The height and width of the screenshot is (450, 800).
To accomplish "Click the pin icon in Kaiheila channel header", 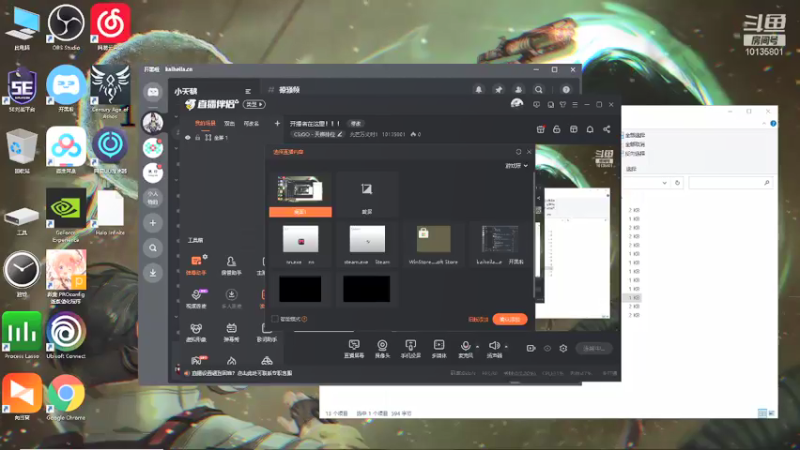I will click(x=498, y=89).
